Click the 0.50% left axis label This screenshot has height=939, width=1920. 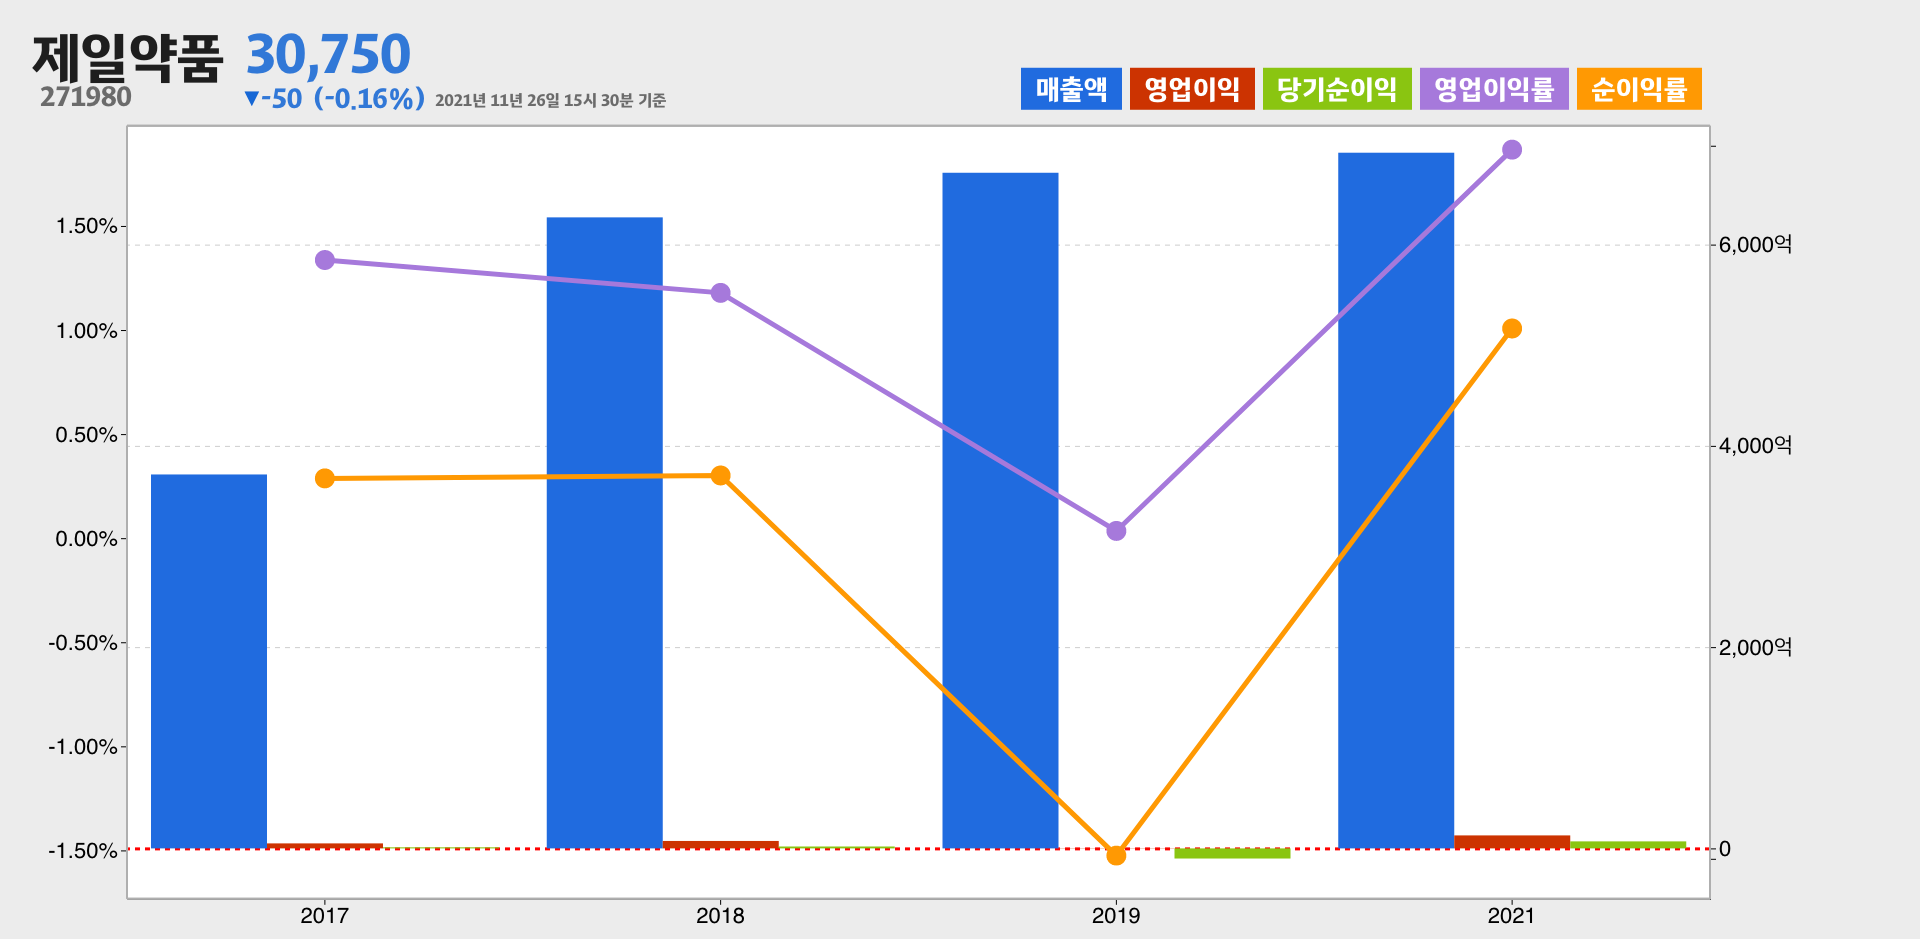pos(87,435)
